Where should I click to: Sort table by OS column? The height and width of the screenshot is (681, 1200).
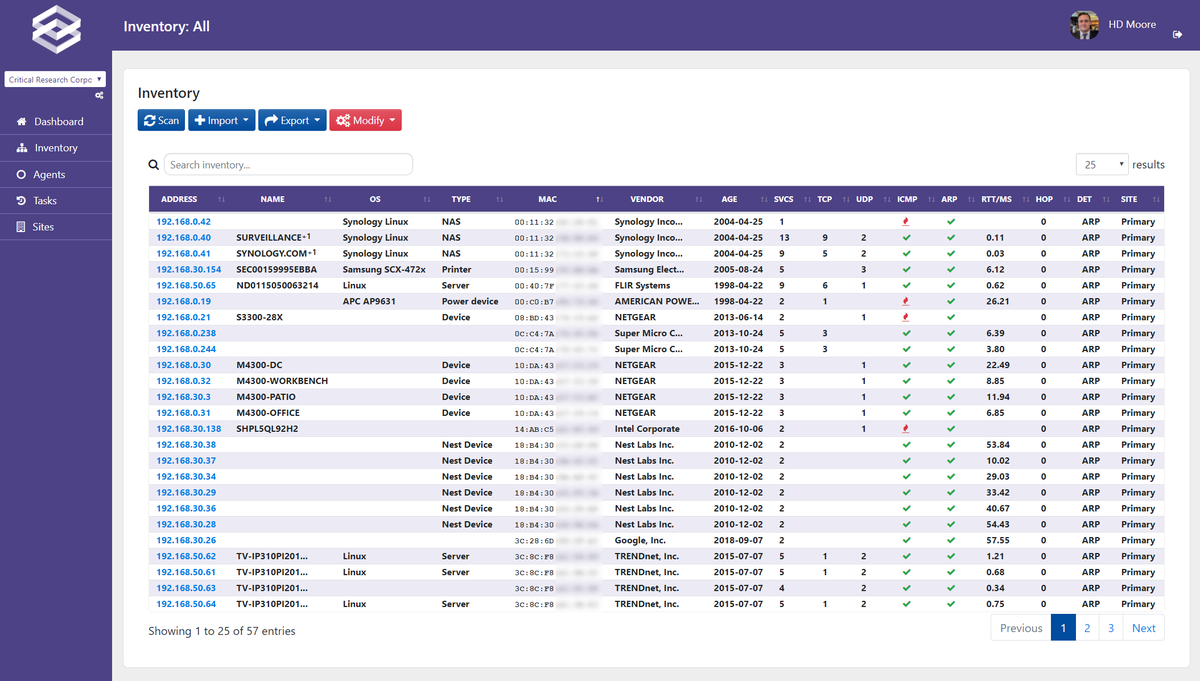(x=386, y=199)
